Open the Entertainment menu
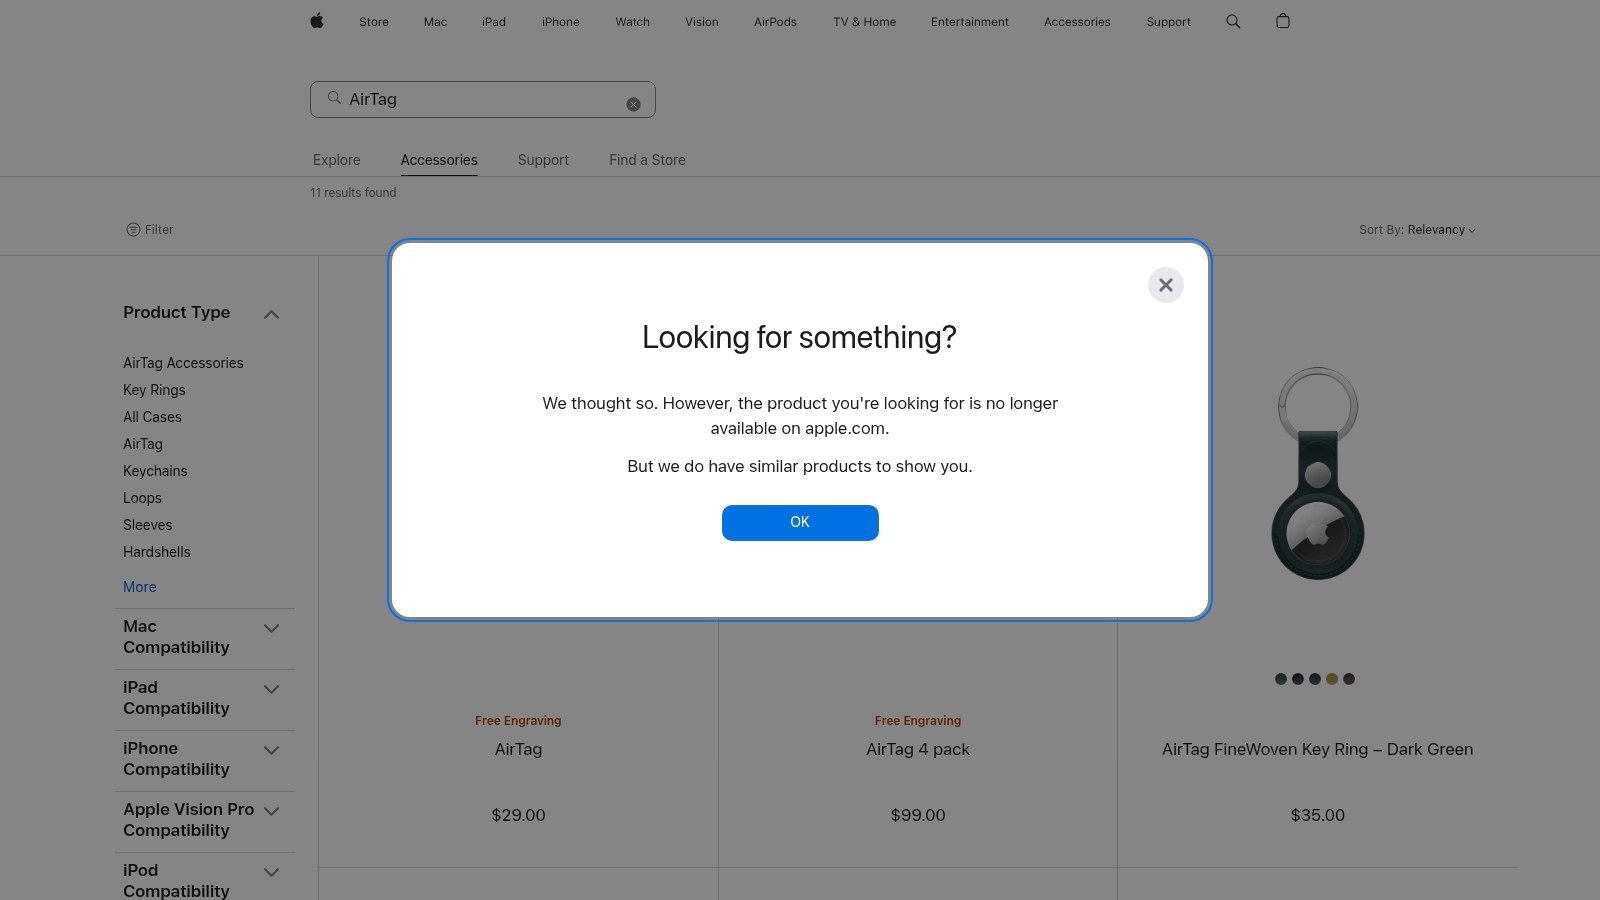This screenshot has width=1600, height=900. point(970,22)
